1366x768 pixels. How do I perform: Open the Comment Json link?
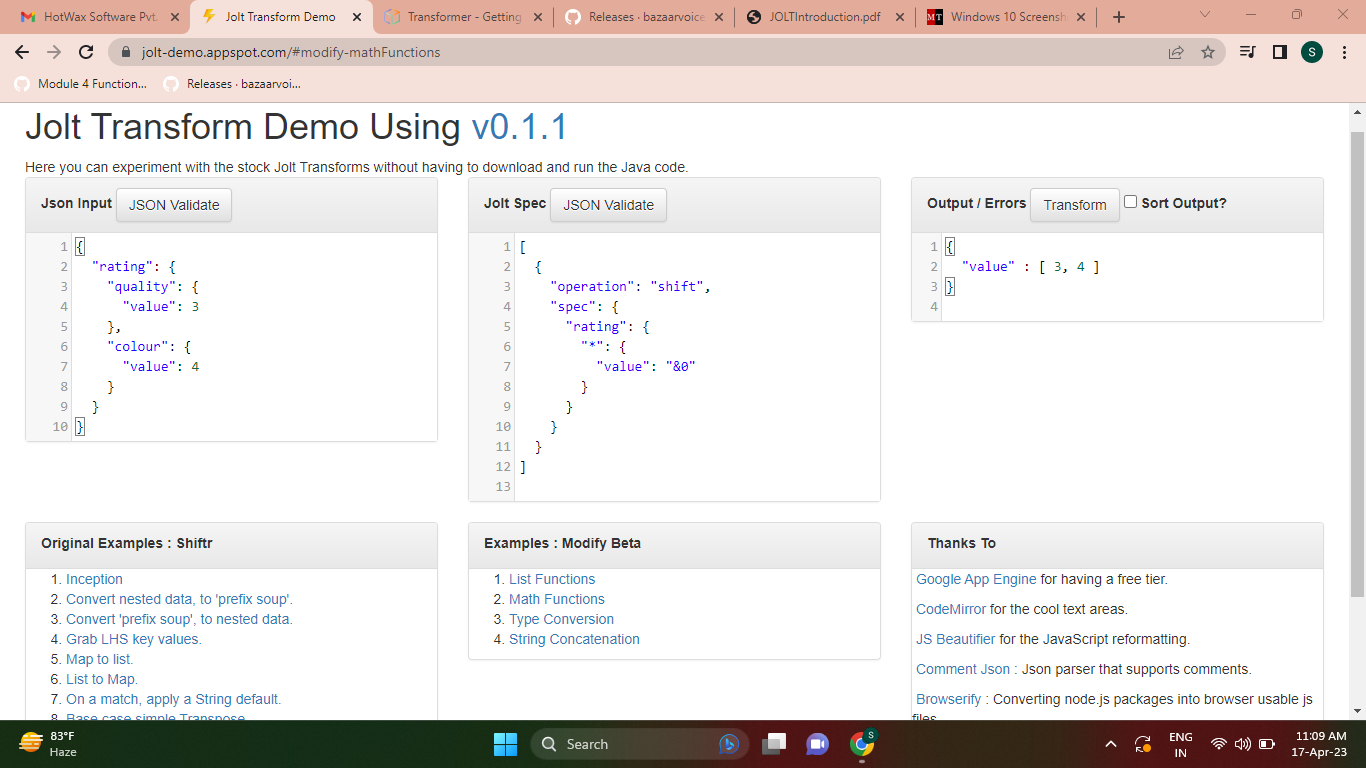click(x=963, y=669)
